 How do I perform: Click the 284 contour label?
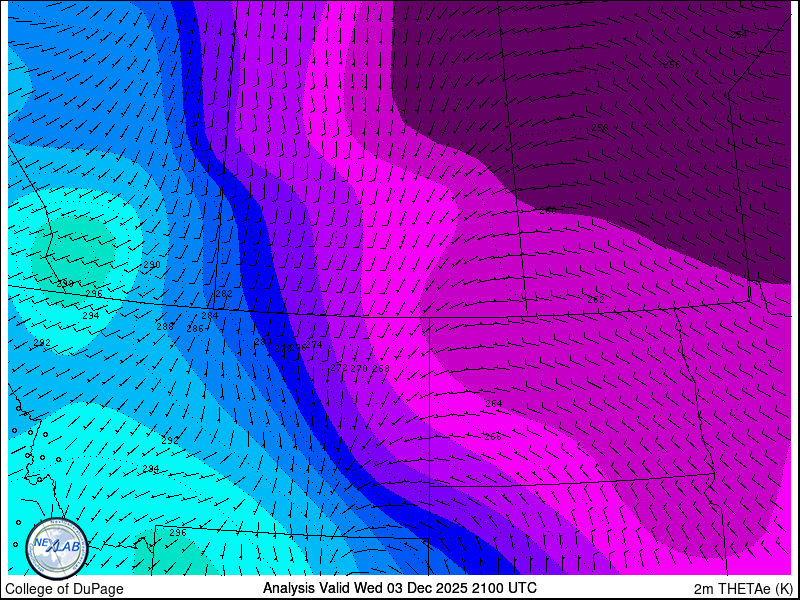coord(210,316)
